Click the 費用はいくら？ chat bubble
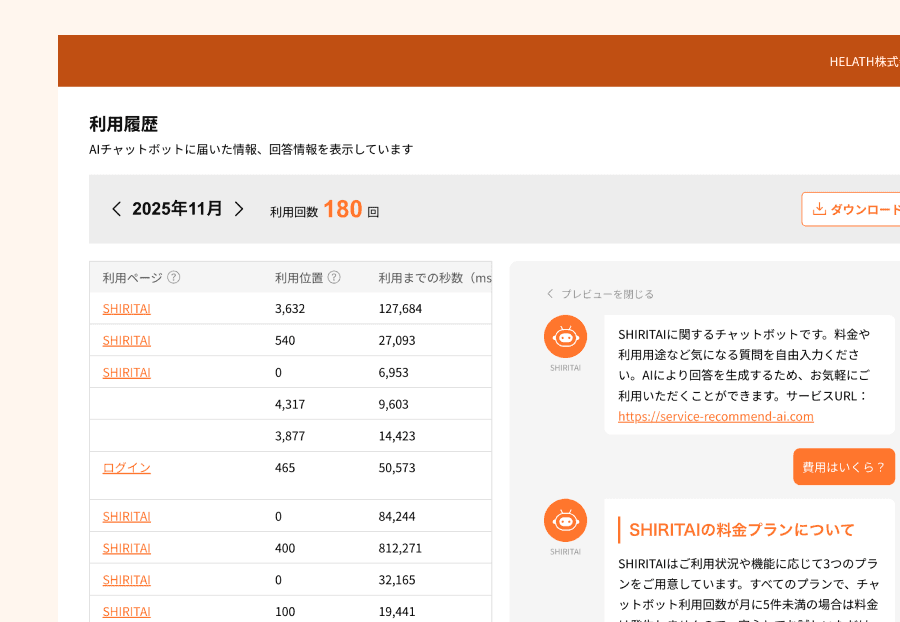The width and height of the screenshot is (900, 622). point(844,467)
